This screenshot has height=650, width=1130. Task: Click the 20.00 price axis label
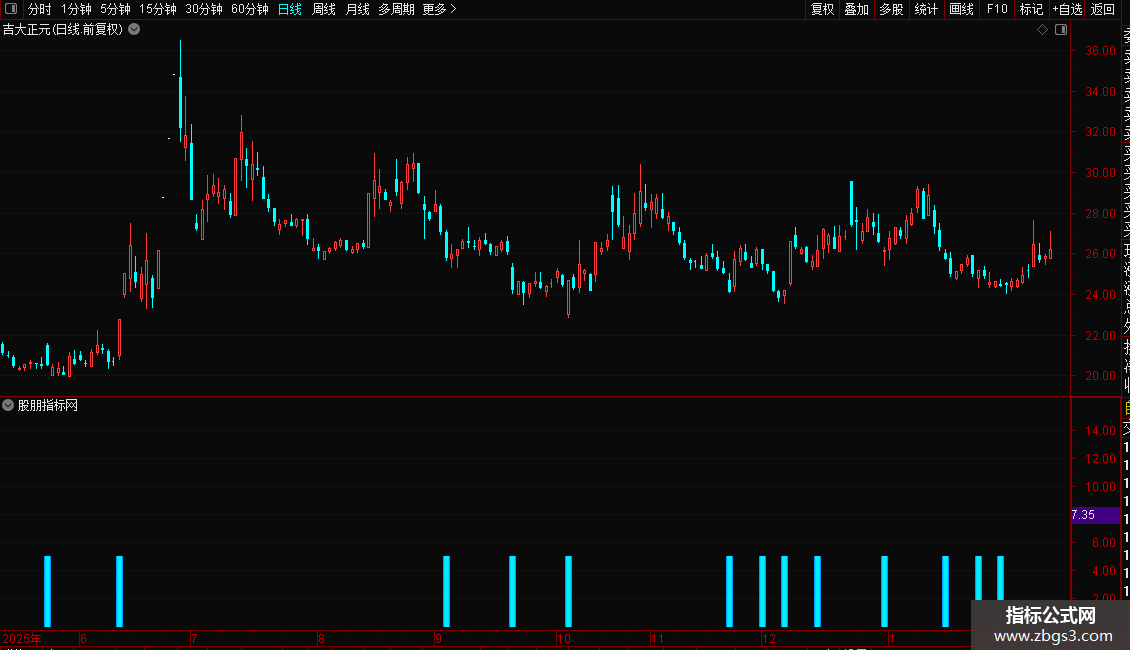pos(1100,375)
